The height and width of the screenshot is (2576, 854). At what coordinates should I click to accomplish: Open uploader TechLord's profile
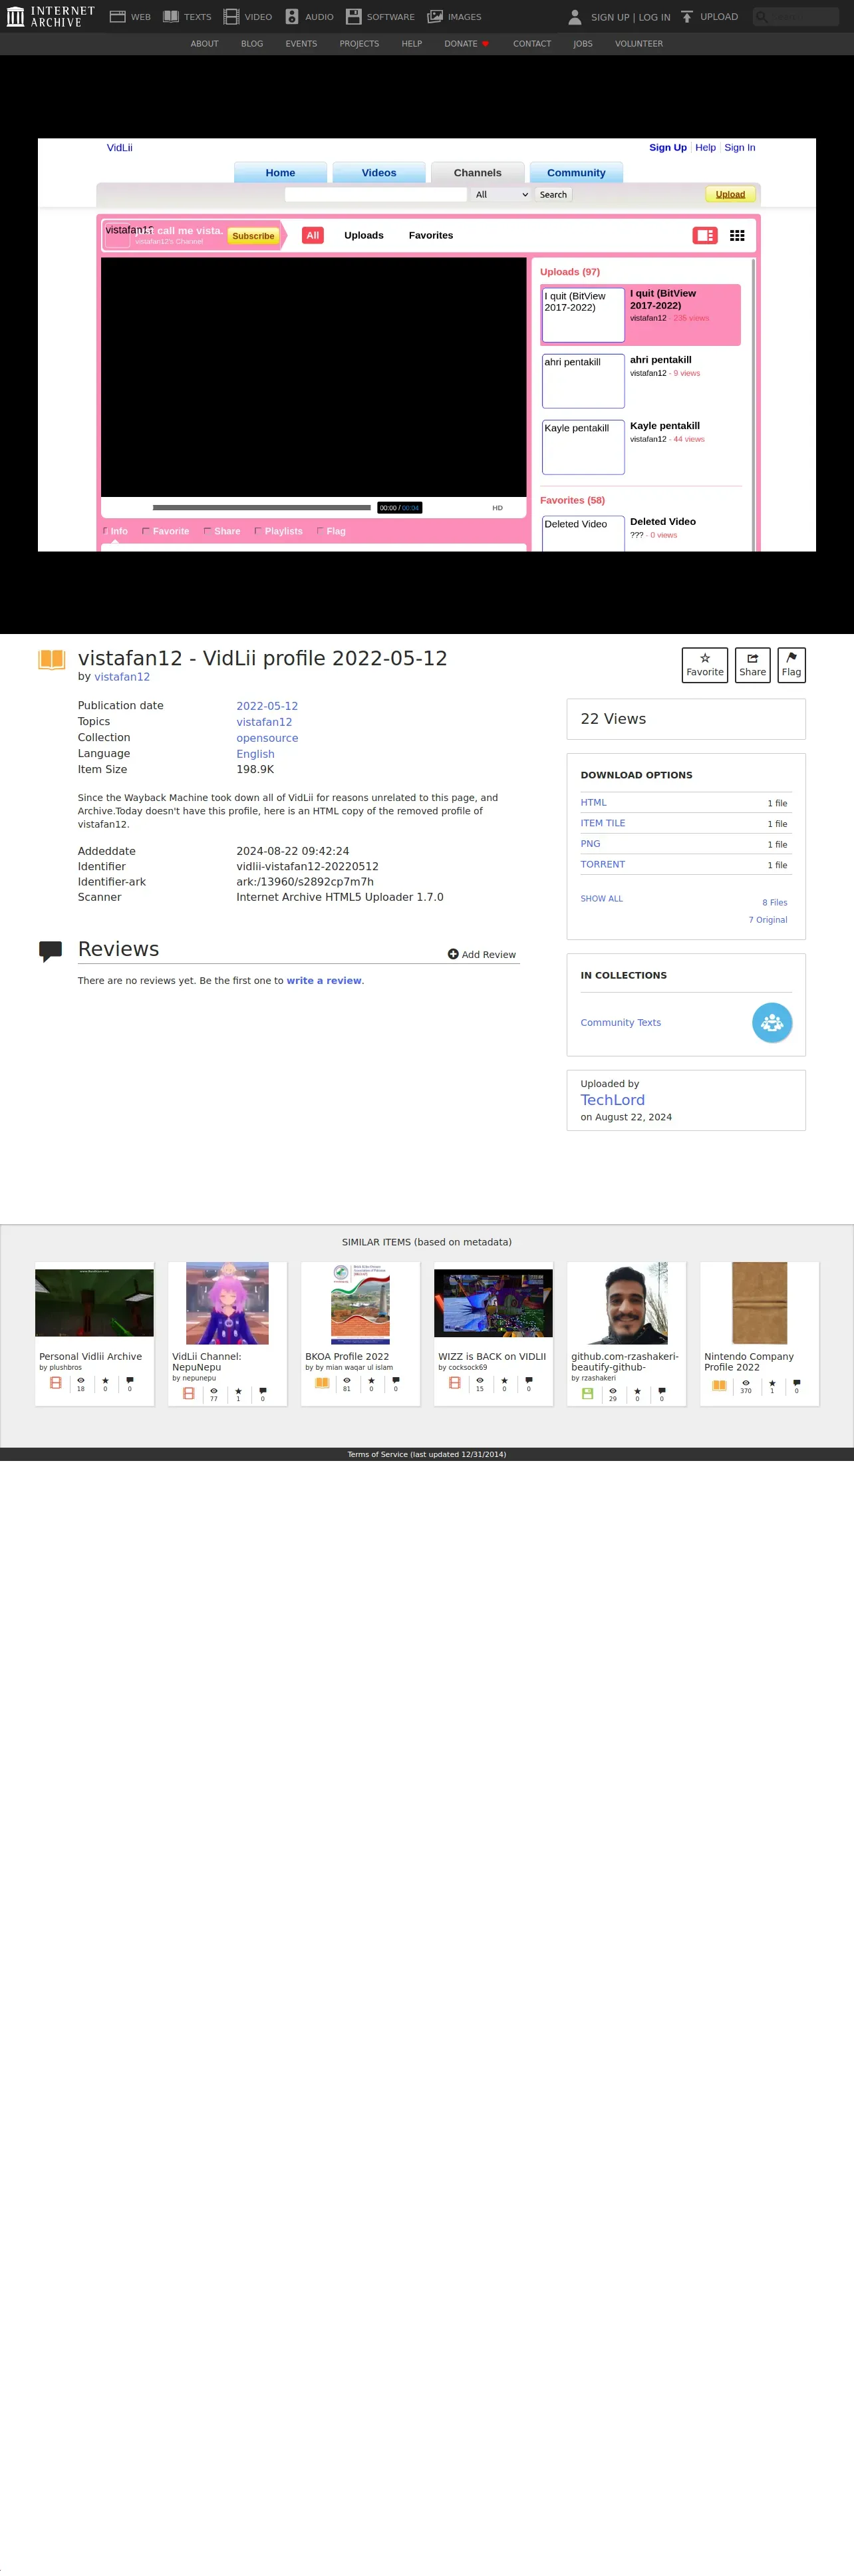(x=613, y=1100)
